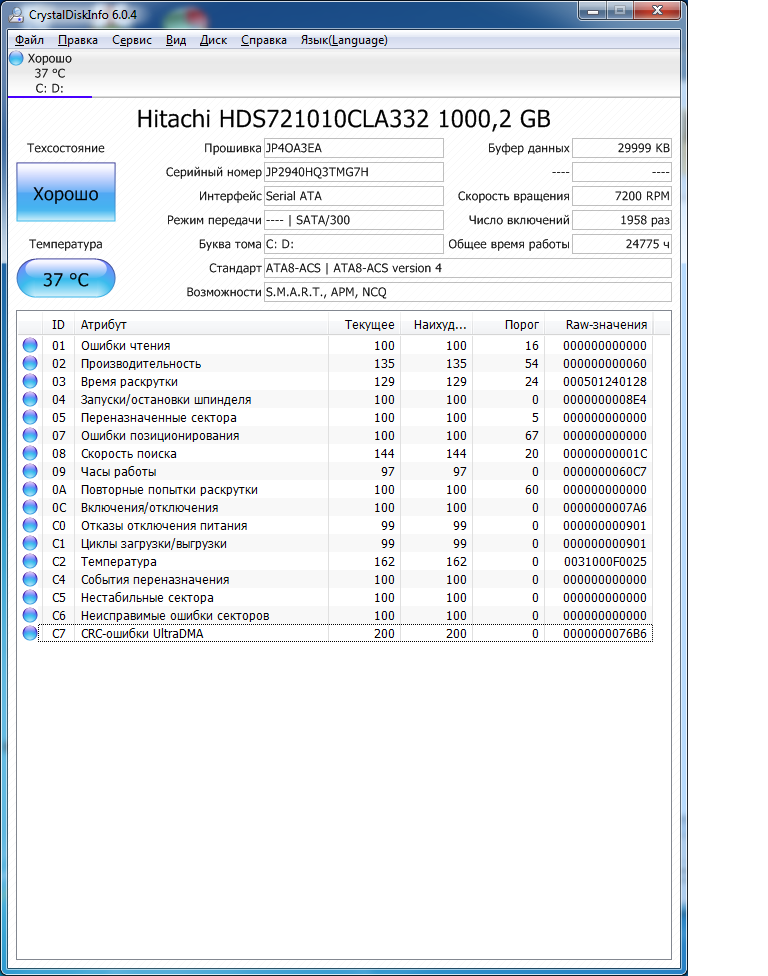Click the 37 °C temperature button
Viewport: 768px width, 976px height.
[x=66, y=278]
